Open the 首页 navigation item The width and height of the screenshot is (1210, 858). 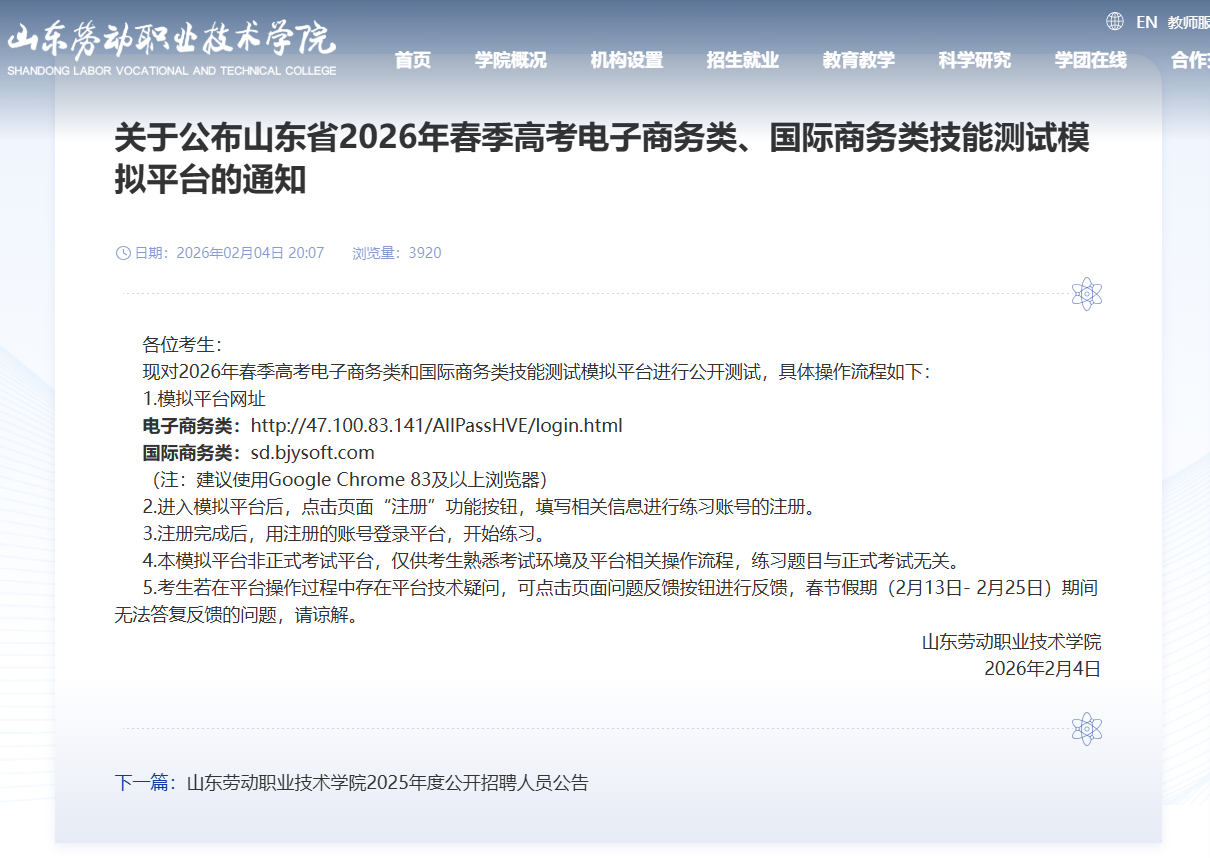pyautogui.click(x=412, y=61)
